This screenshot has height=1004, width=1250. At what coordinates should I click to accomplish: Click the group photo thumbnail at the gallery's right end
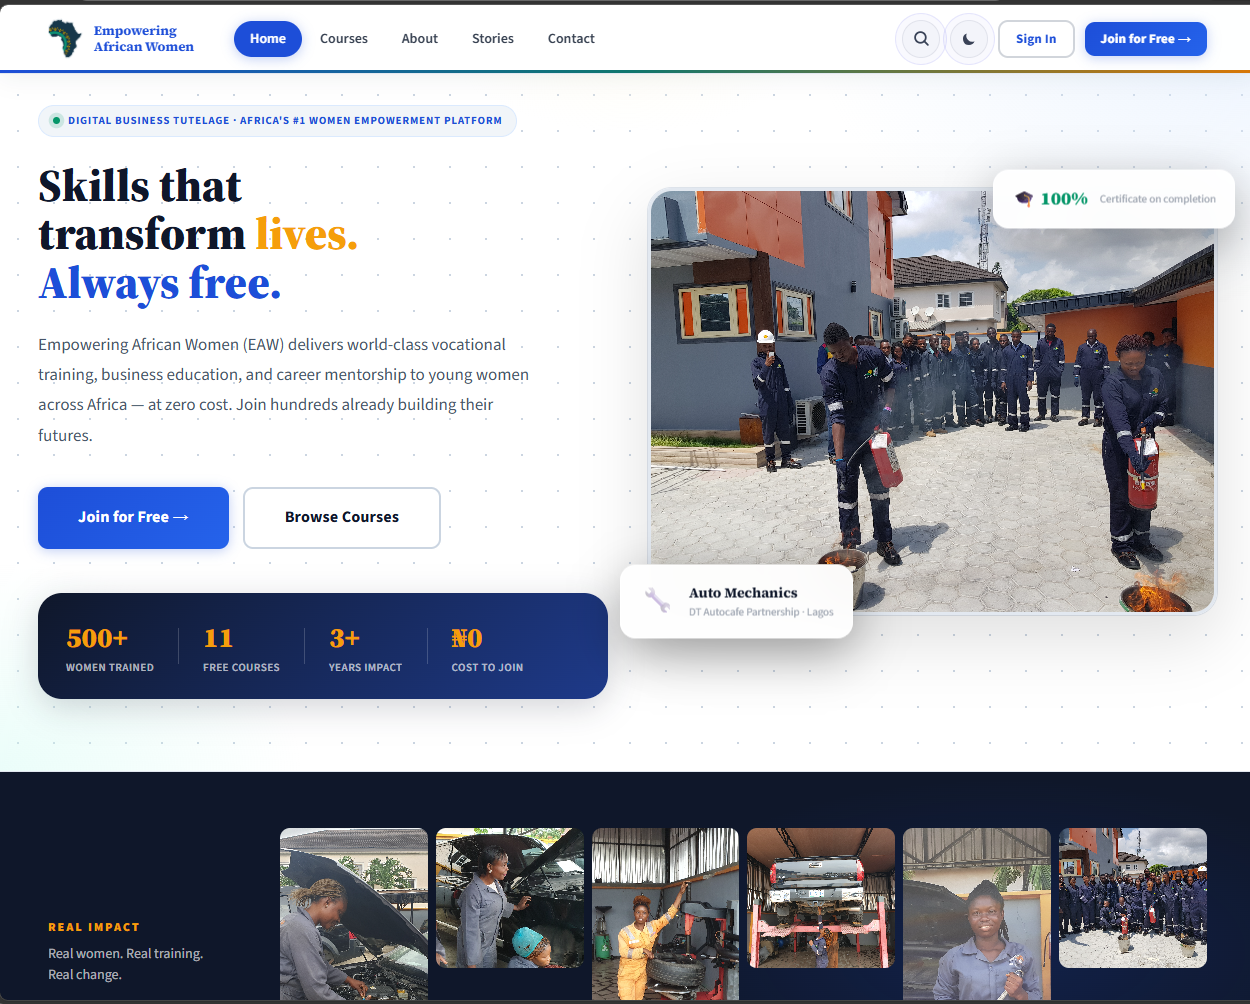[x=1132, y=897]
